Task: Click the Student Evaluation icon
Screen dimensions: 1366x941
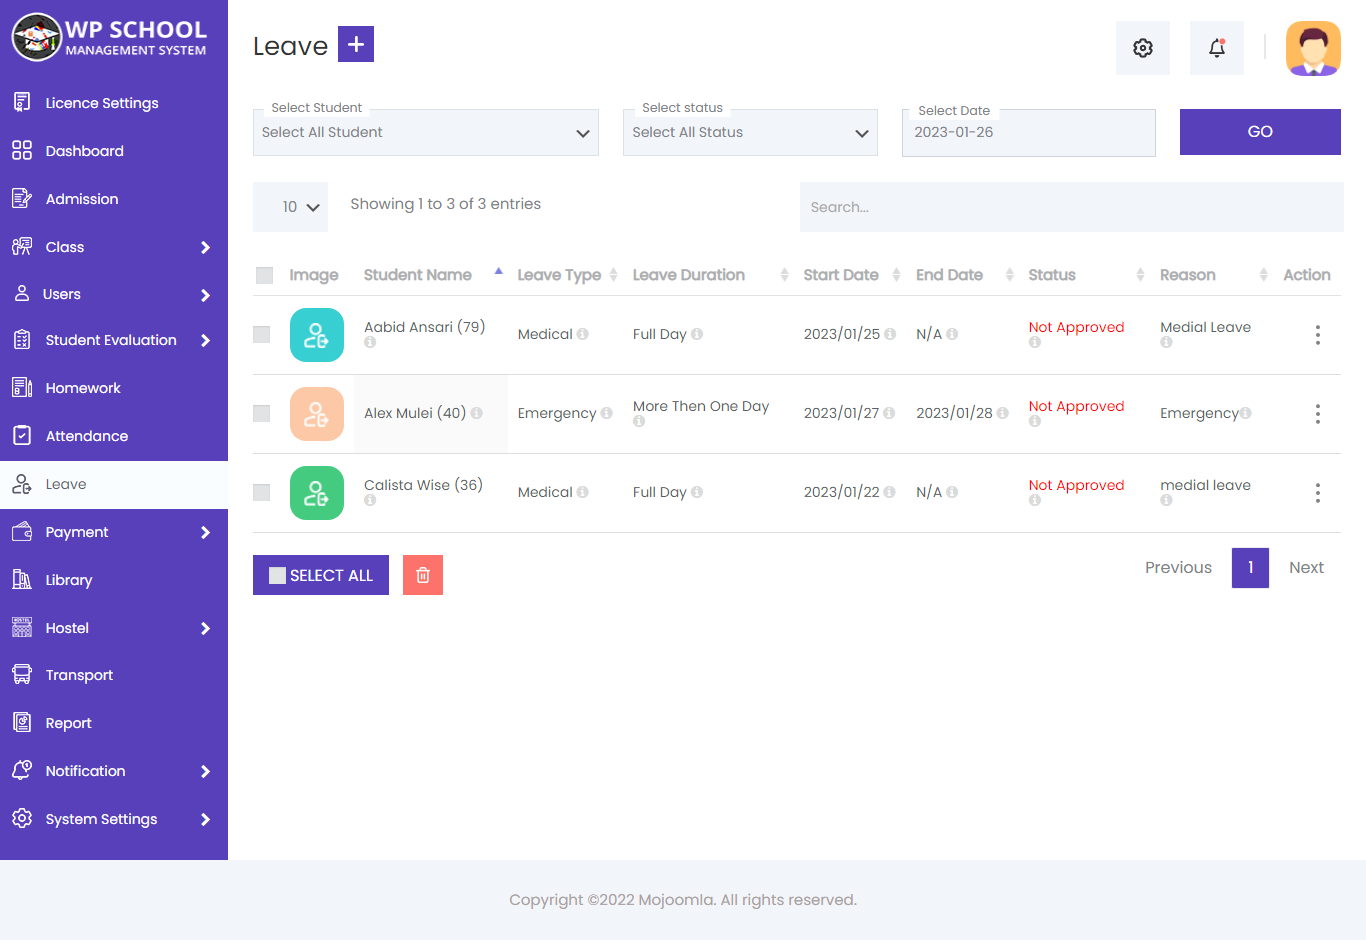Action: click(22, 340)
